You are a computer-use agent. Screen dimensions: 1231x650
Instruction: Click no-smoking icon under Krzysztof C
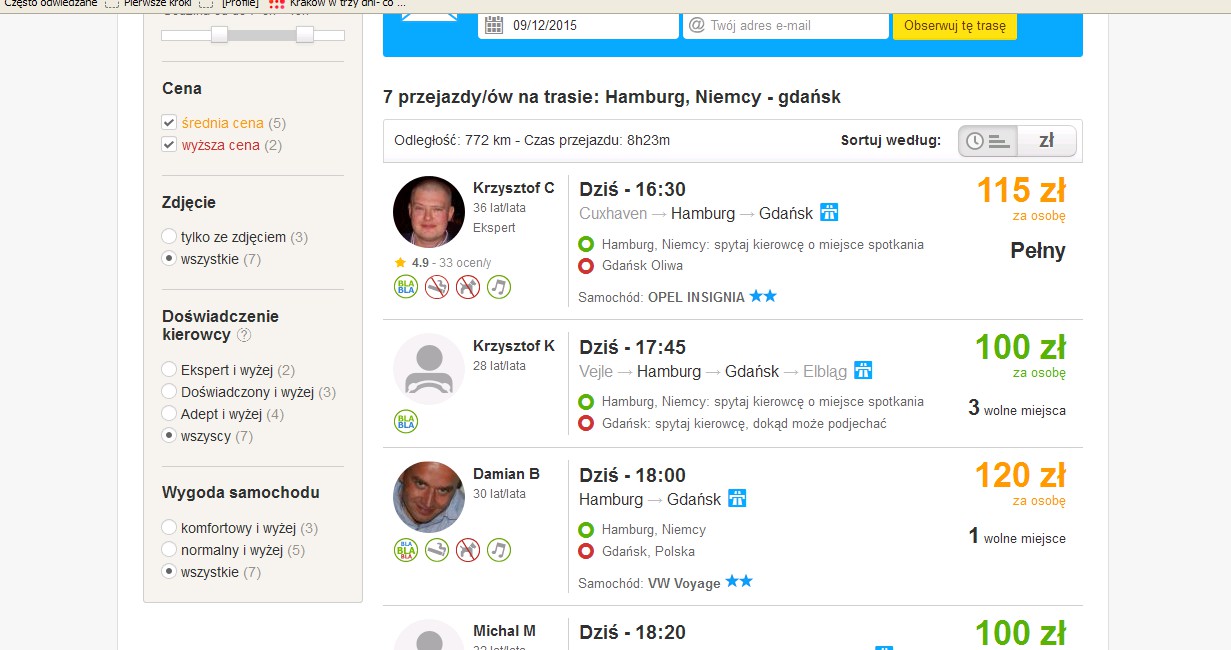436,288
